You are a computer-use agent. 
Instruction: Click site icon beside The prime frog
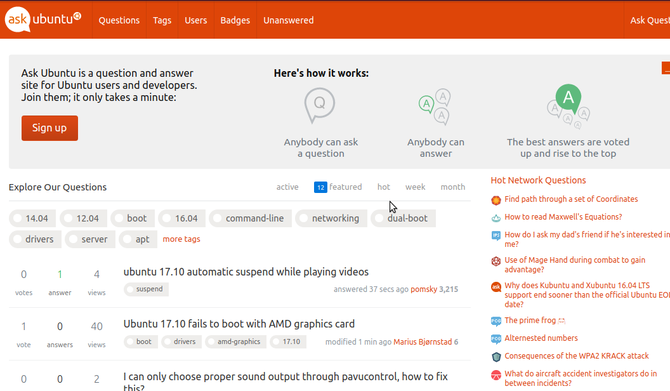pos(496,321)
